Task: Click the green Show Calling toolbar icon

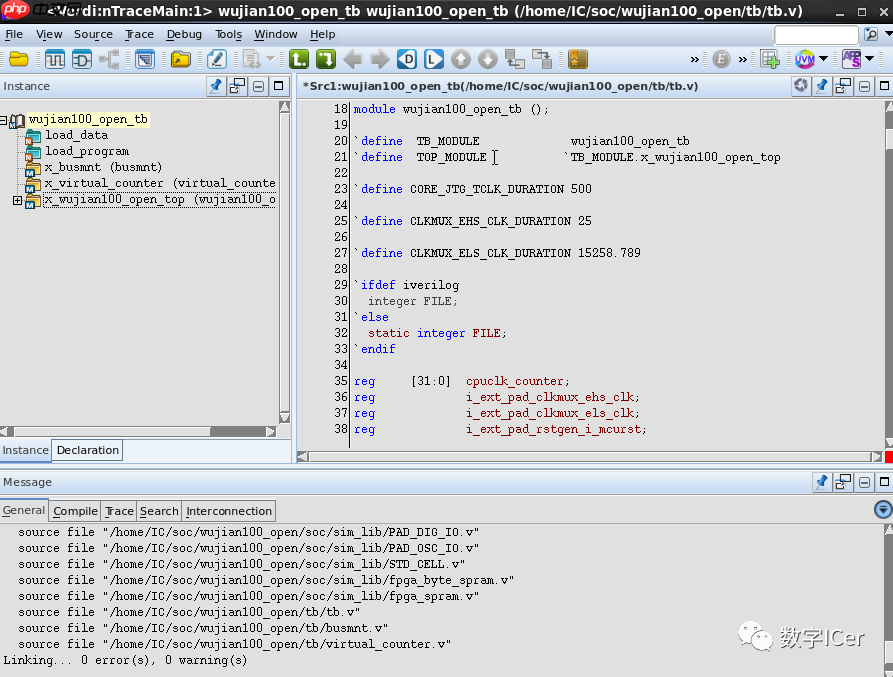Action: [298, 59]
